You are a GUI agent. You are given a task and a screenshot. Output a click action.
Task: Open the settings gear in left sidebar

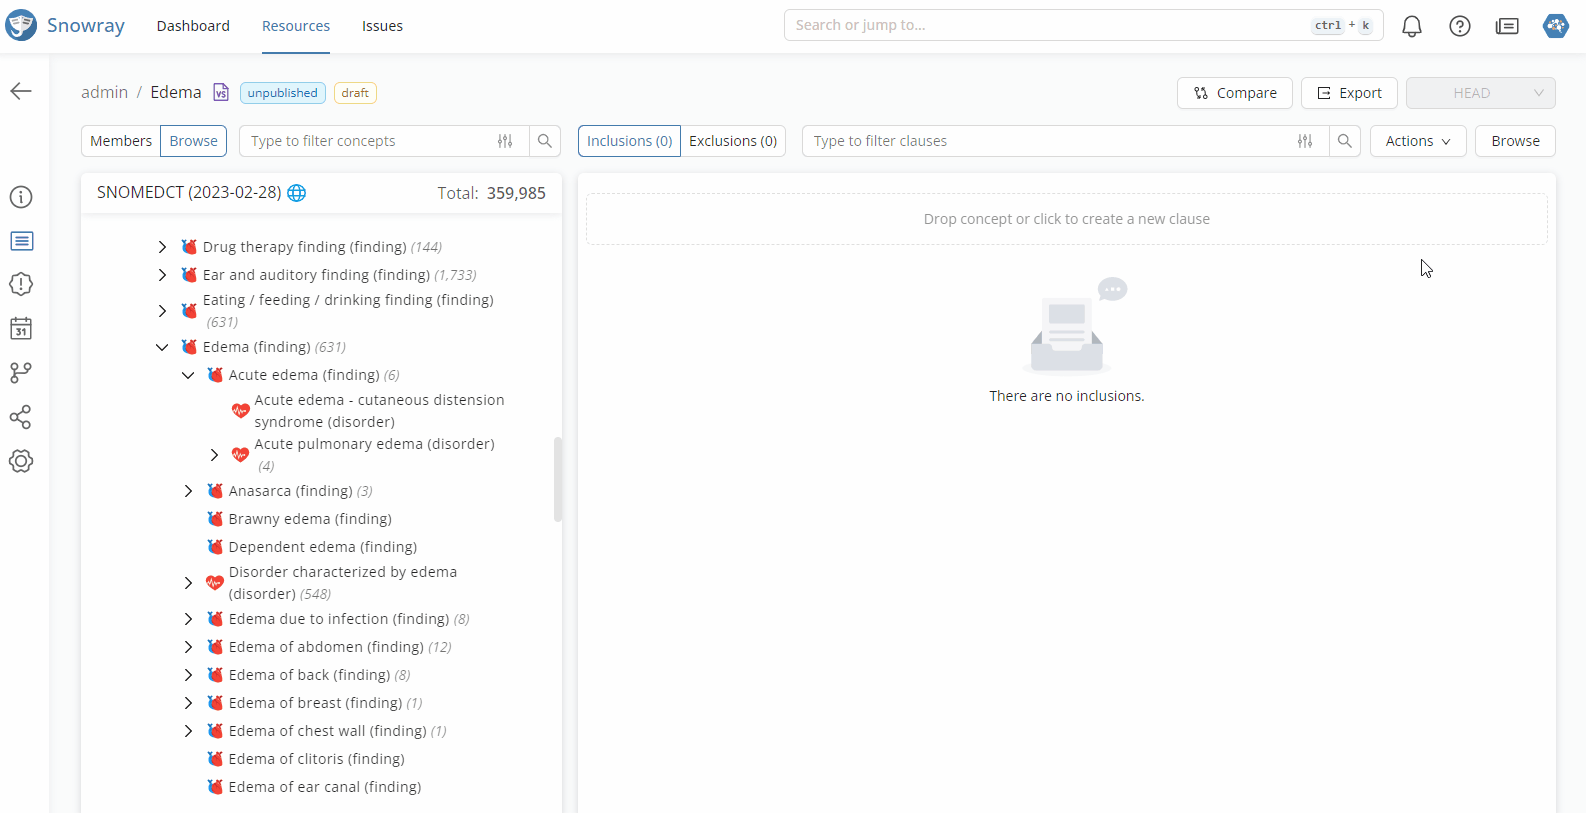pyautogui.click(x=21, y=461)
